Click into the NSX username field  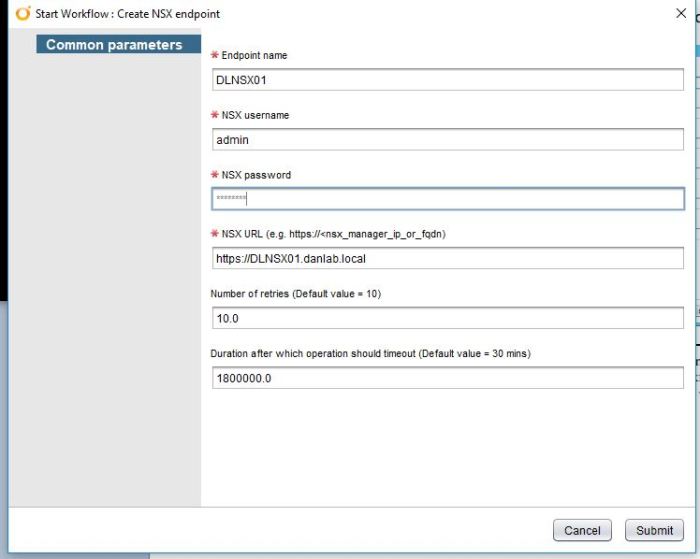coord(447,140)
